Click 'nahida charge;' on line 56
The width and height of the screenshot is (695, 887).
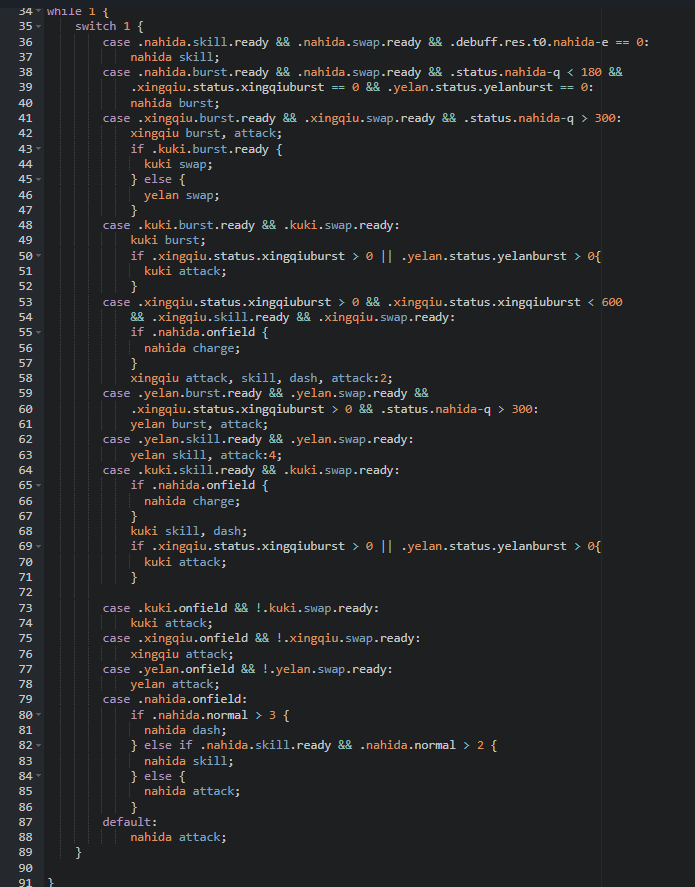point(192,348)
